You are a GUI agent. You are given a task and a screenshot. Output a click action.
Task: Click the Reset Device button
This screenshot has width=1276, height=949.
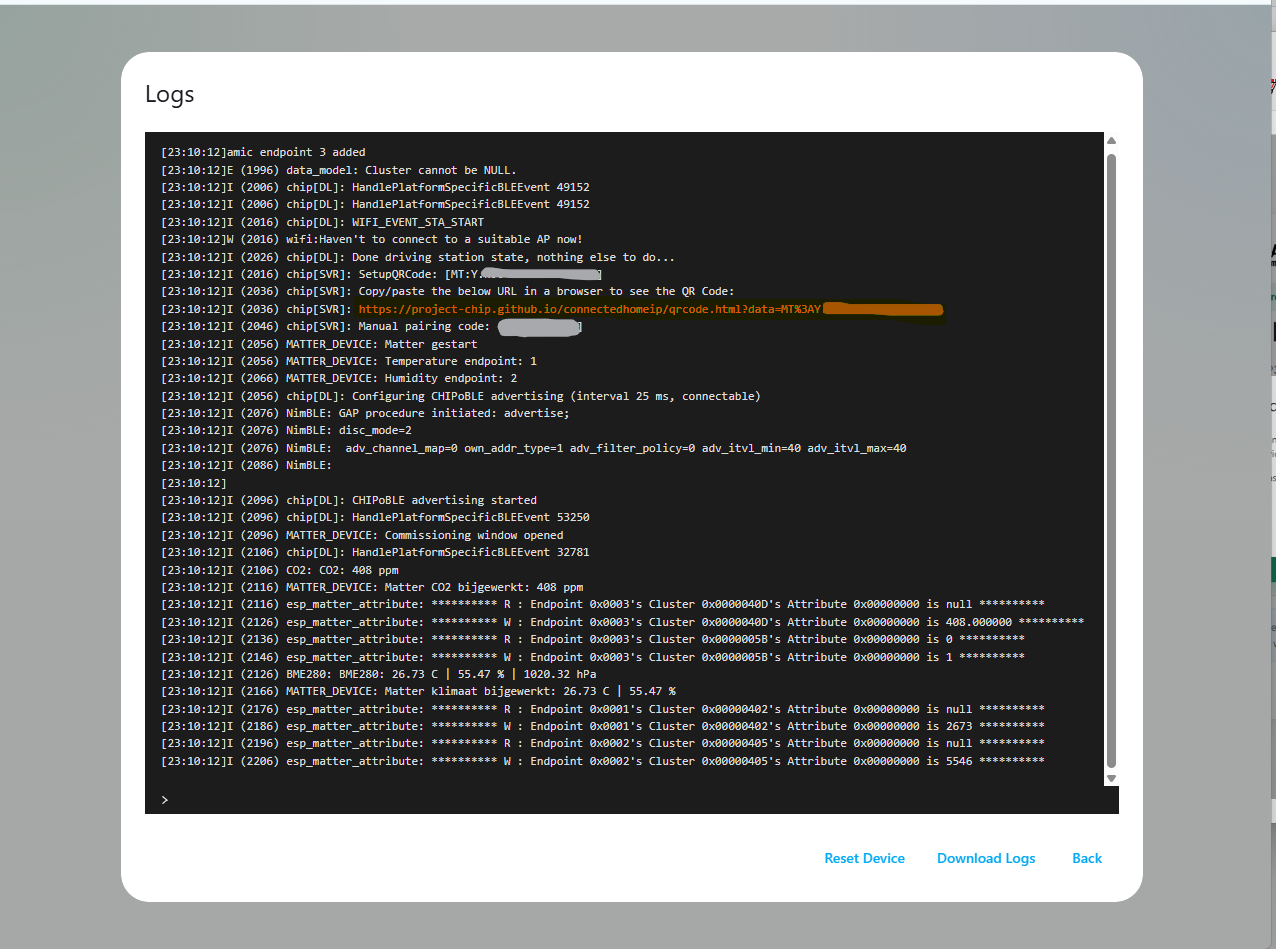coord(864,858)
